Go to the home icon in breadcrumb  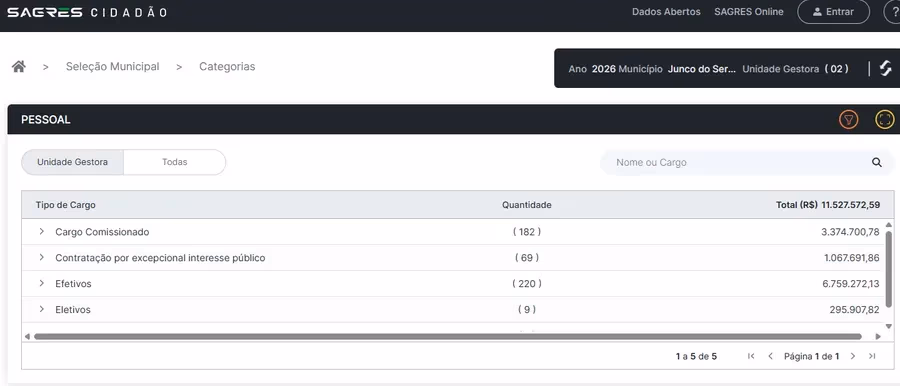(19, 67)
